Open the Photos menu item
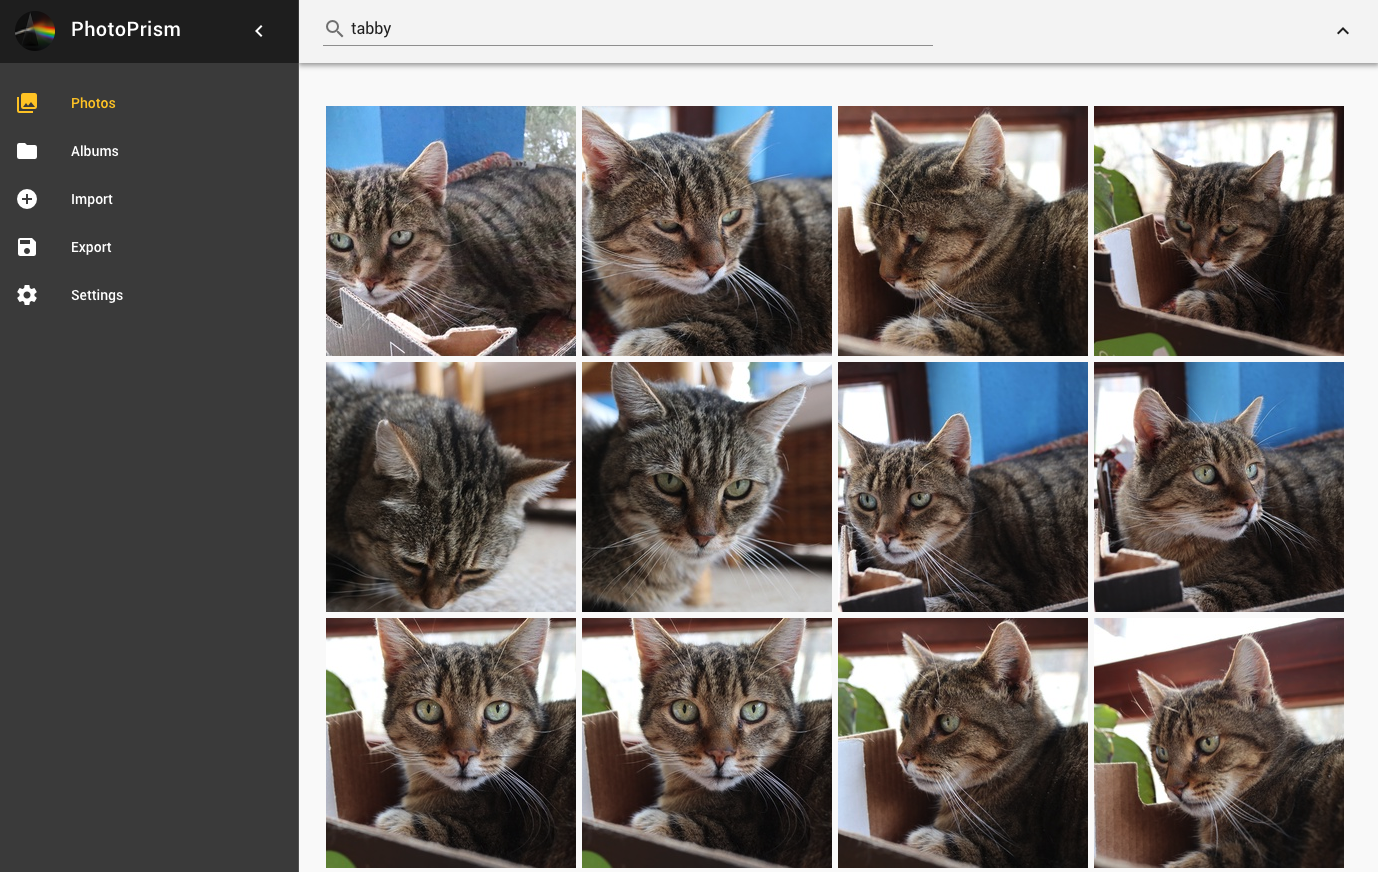The image size is (1378, 872). pos(93,103)
